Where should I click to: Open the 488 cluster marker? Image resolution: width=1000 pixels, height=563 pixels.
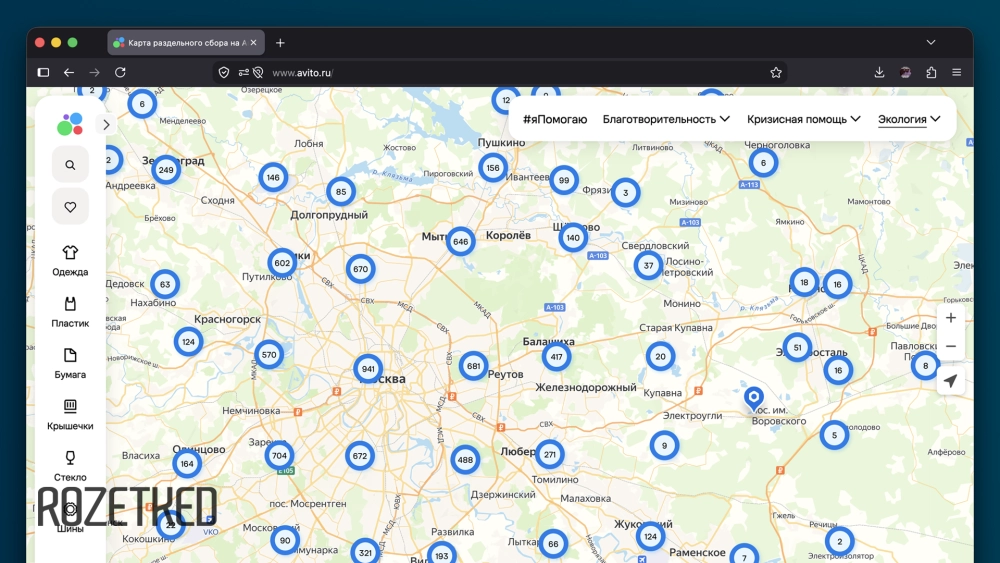pos(465,459)
